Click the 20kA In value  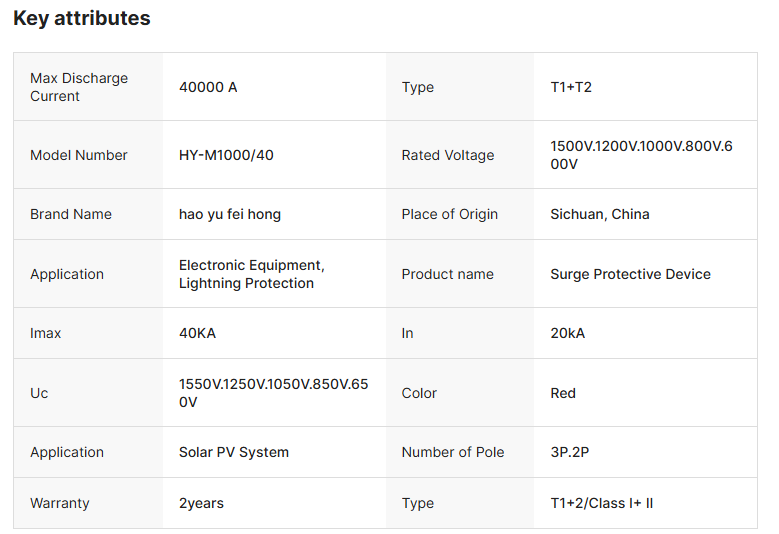[568, 333]
